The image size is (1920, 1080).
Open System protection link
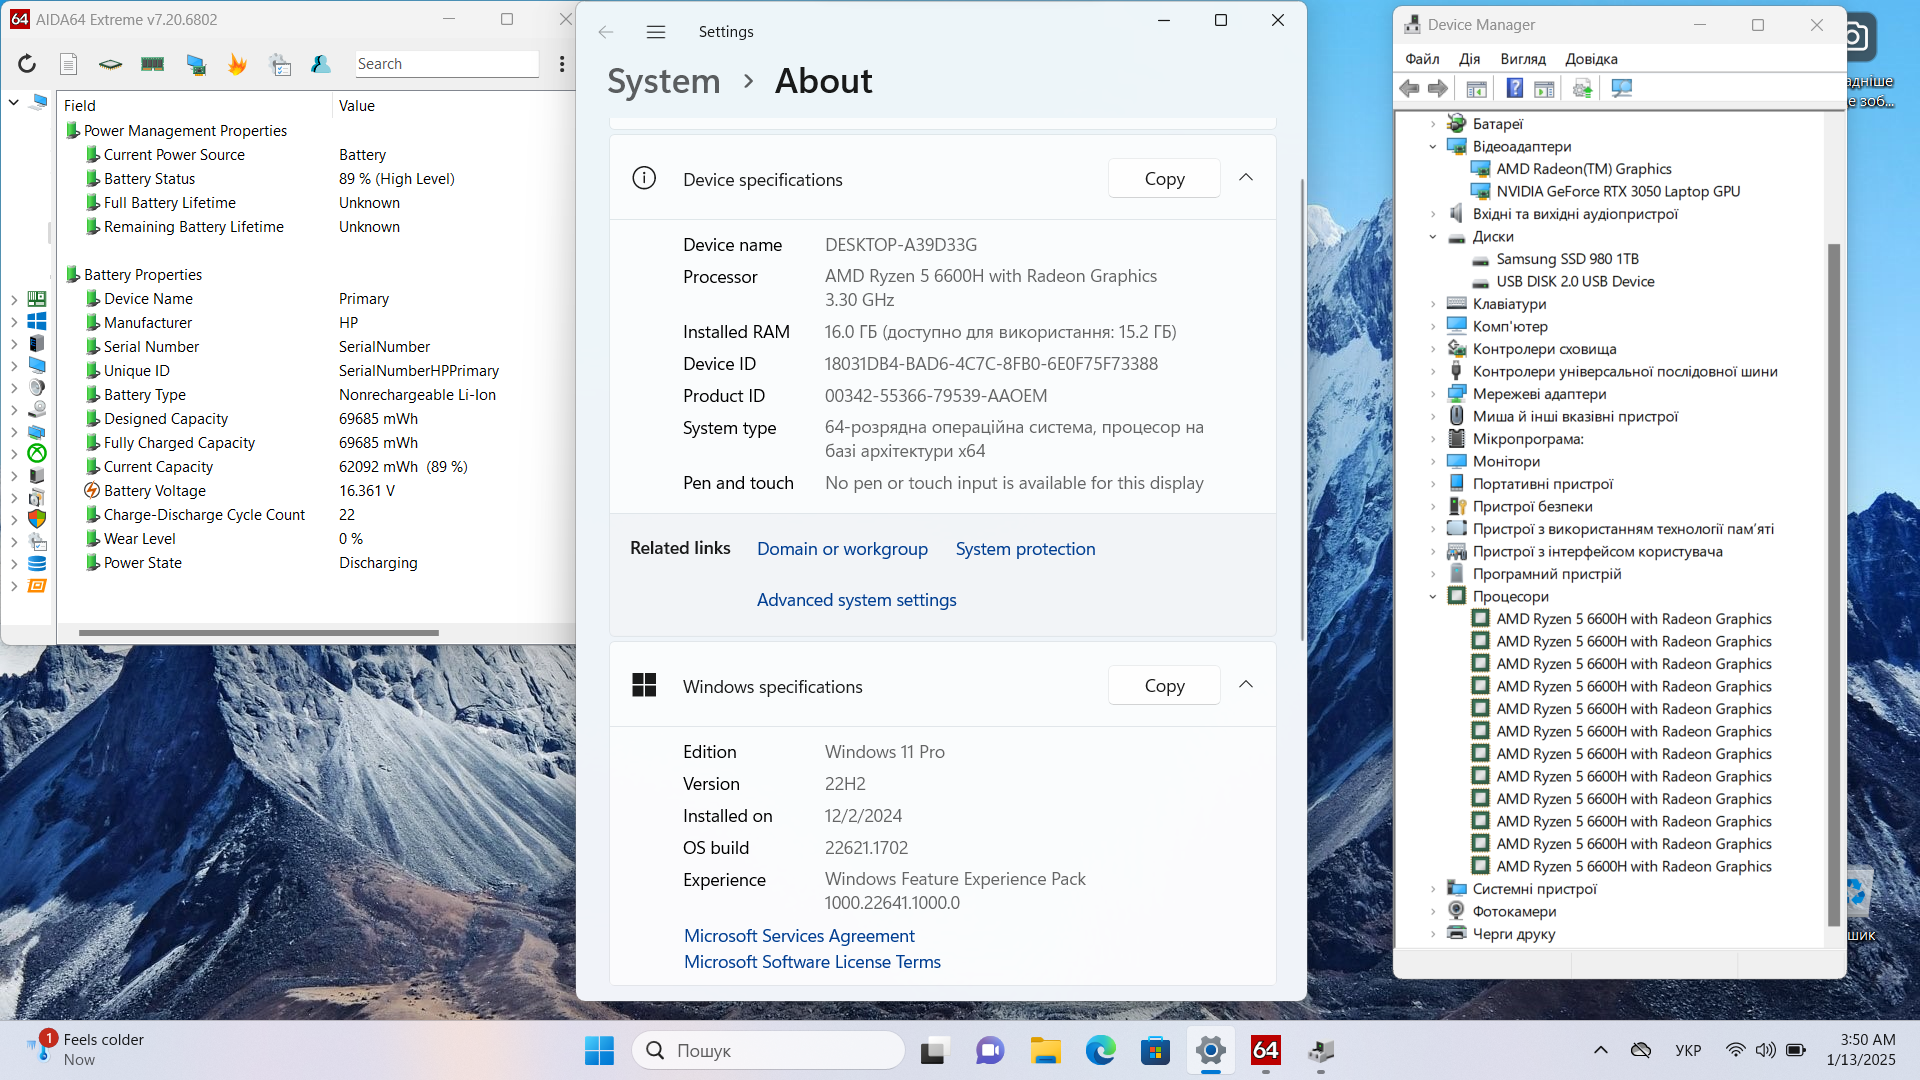pyautogui.click(x=1025, y=549)
